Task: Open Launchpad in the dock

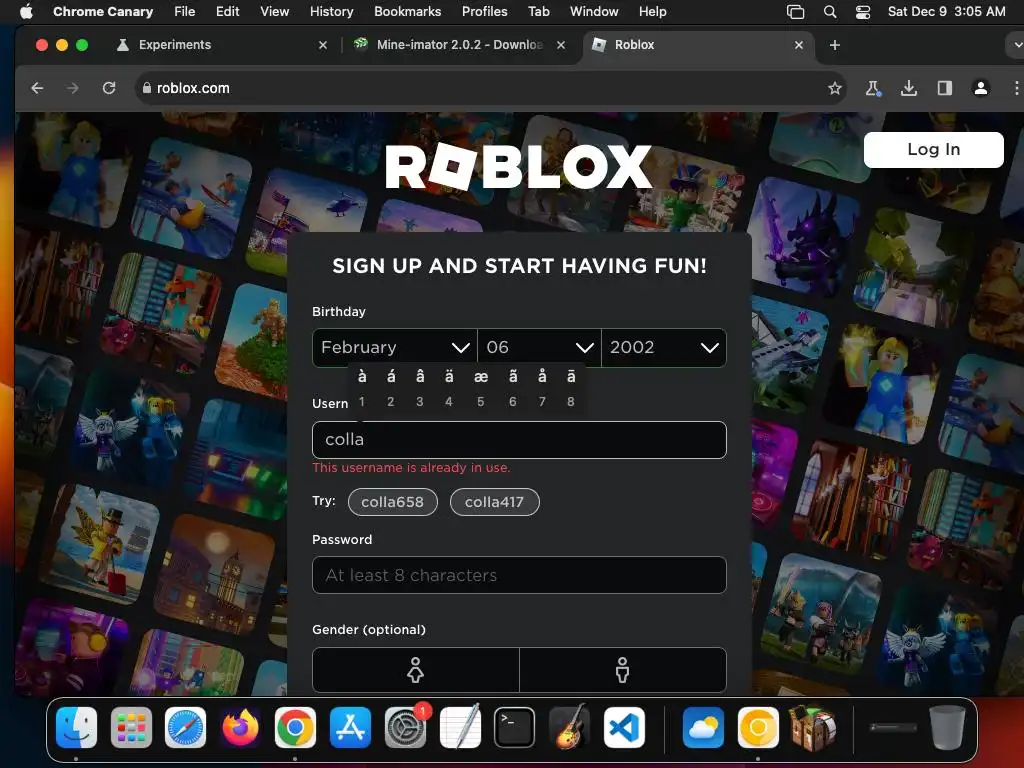Action: (x=131, y=727)
